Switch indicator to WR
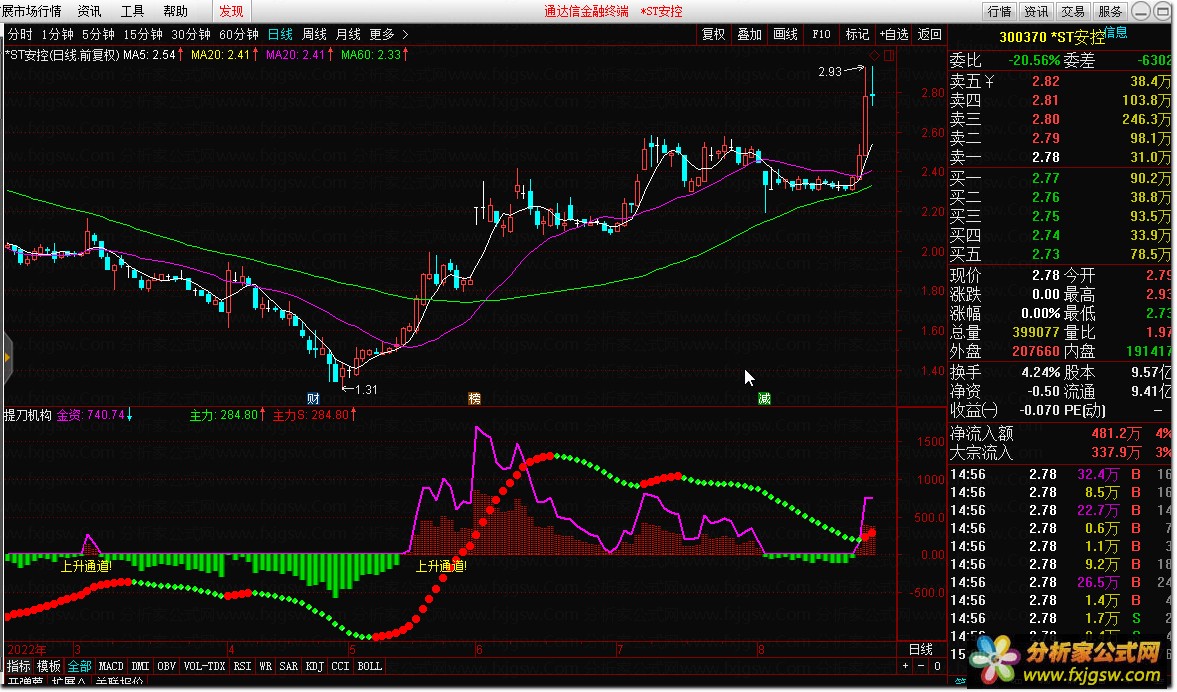Viewport: 1177px width, 692px height. tap(265, 666)
